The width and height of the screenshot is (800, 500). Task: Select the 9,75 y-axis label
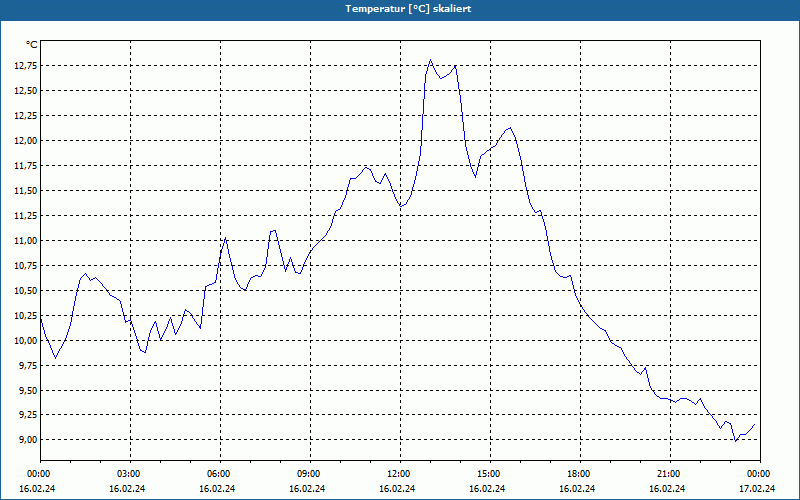(26, 365)
